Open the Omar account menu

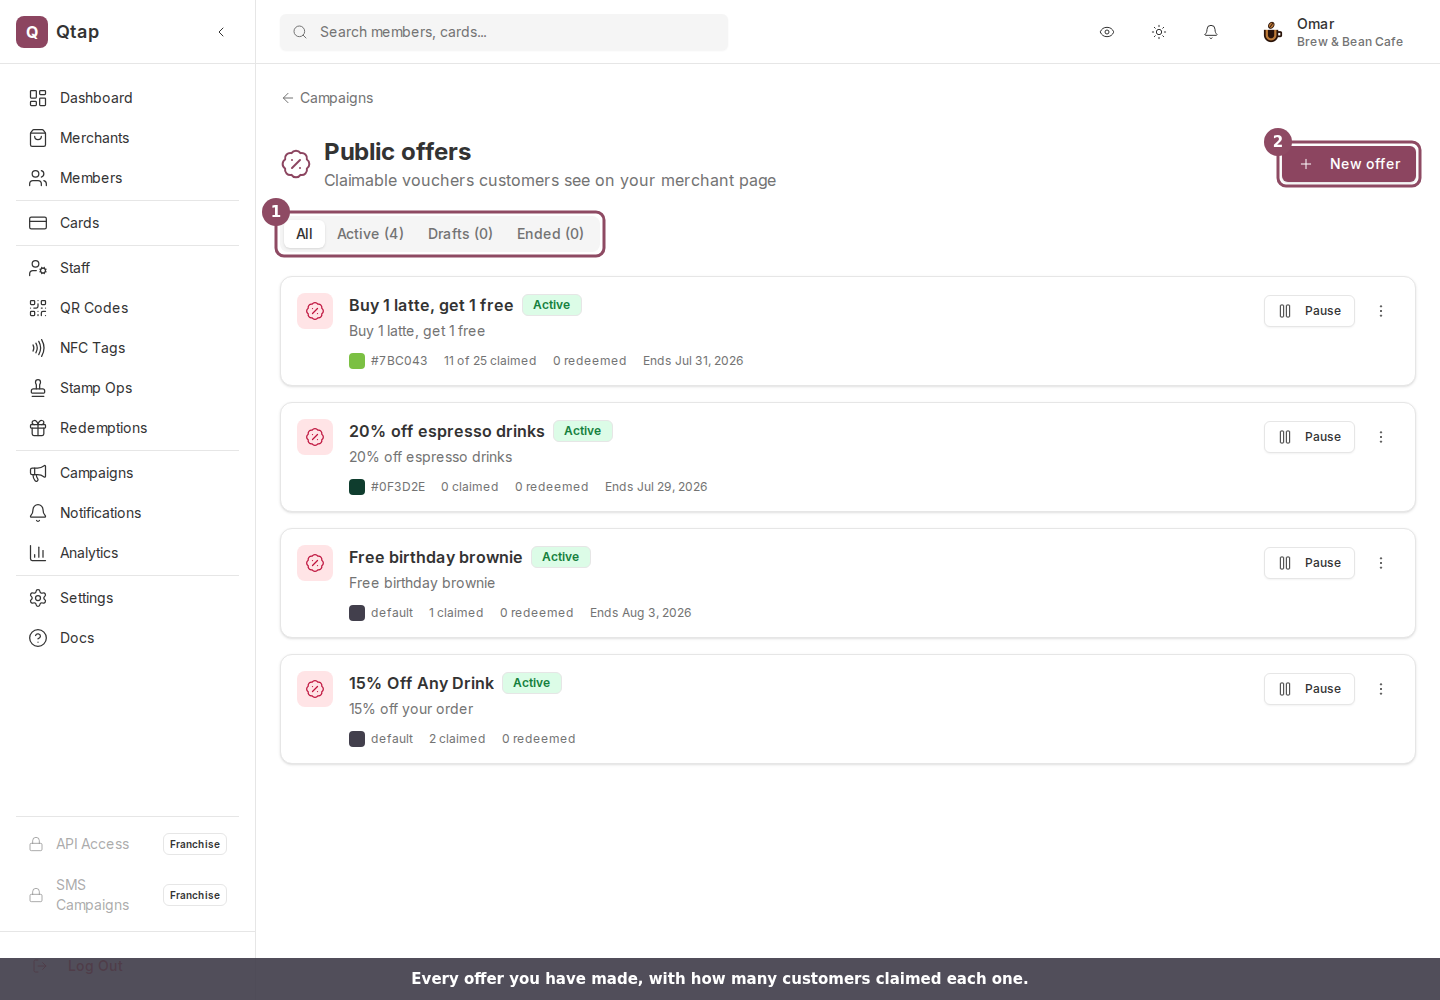[x=1333, y=32]
